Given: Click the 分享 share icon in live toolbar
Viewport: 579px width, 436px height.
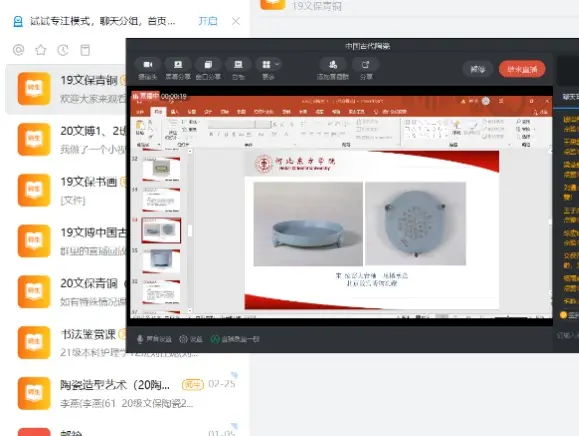Looking at the screenshot, I should click(x=366, y=65).
